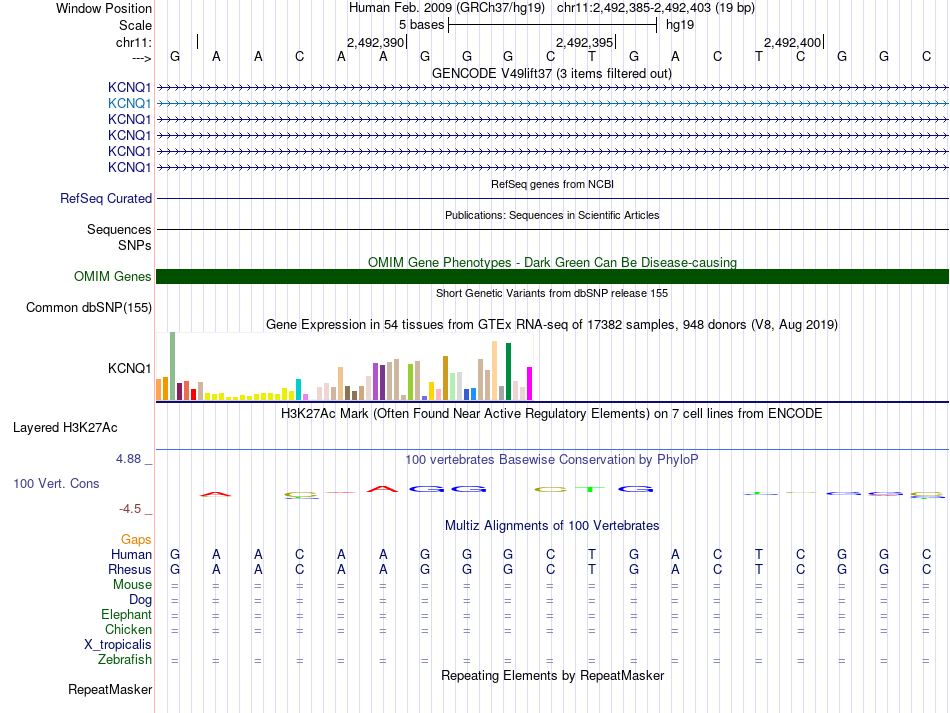Click the RepeatMasker track label
This screenshot has width=950, height=713.
click(110, 690)
